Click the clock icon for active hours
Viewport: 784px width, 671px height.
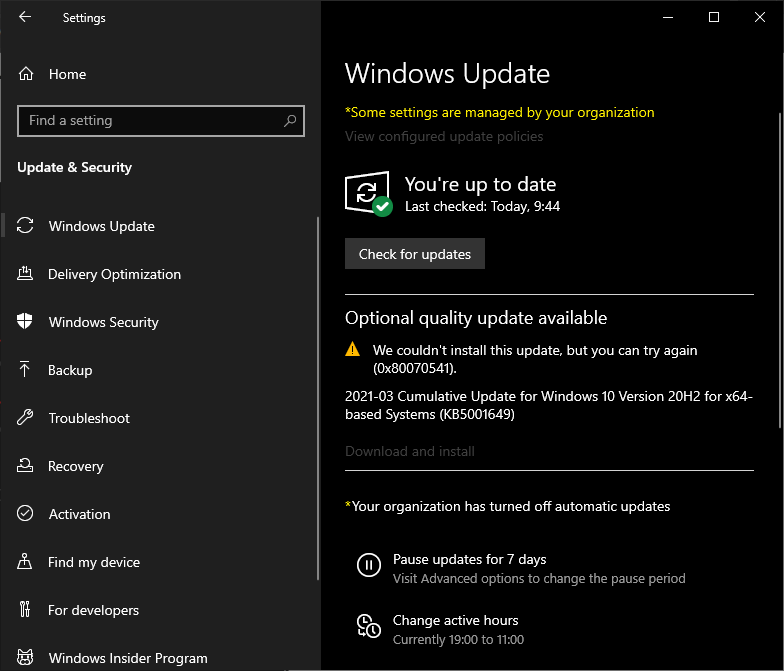(368, 628)
